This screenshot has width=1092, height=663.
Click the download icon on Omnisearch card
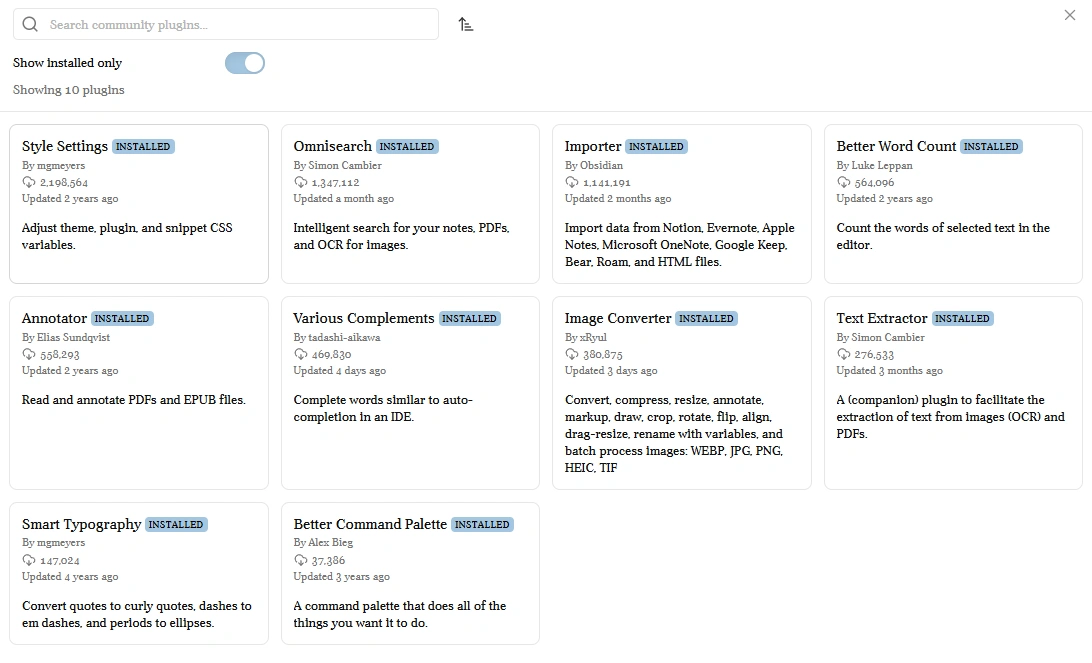tap(301, 183)
